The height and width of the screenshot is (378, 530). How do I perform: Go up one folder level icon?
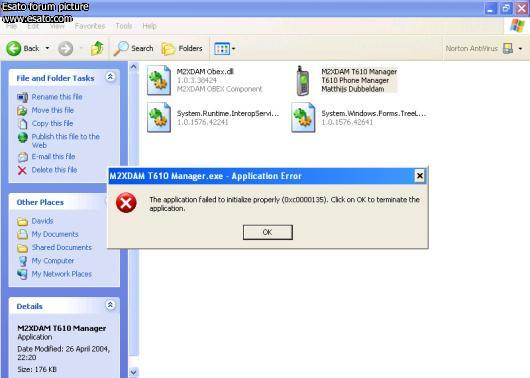click(x=97, y=48)
